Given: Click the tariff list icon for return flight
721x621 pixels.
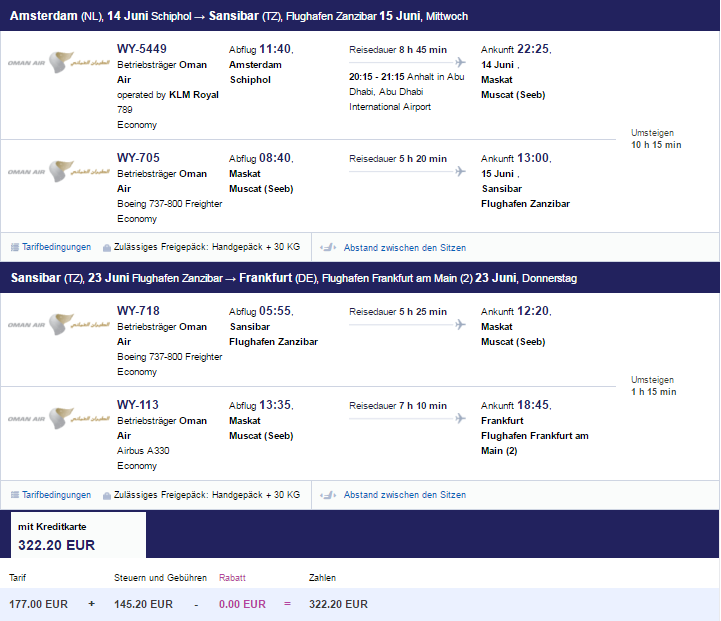Looking at the screenshot, I should point(15,495).
